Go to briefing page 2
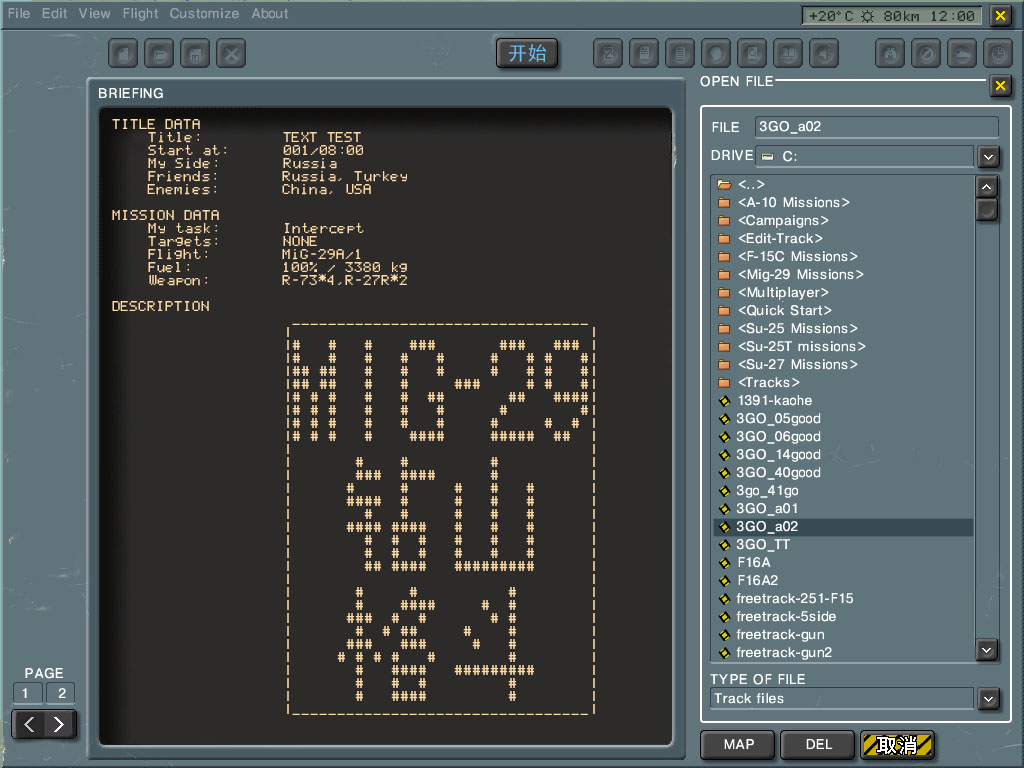This screenshot has height=768, width=1024. pos(61,693)
